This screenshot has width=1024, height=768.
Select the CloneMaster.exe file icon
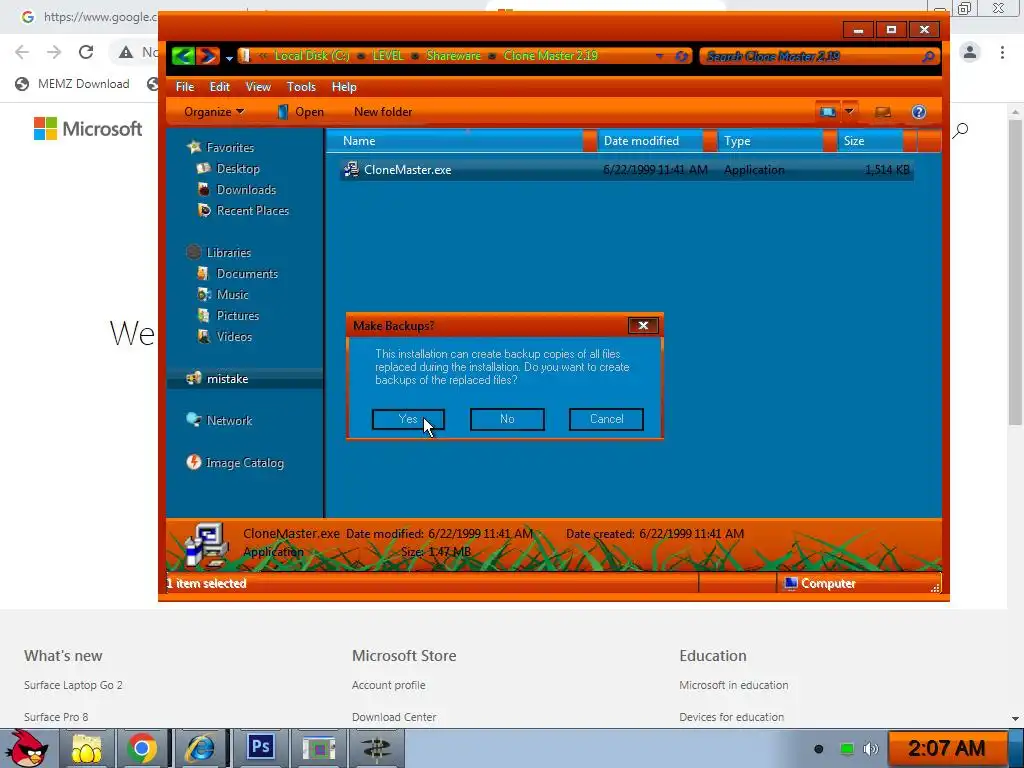[351, 170]
